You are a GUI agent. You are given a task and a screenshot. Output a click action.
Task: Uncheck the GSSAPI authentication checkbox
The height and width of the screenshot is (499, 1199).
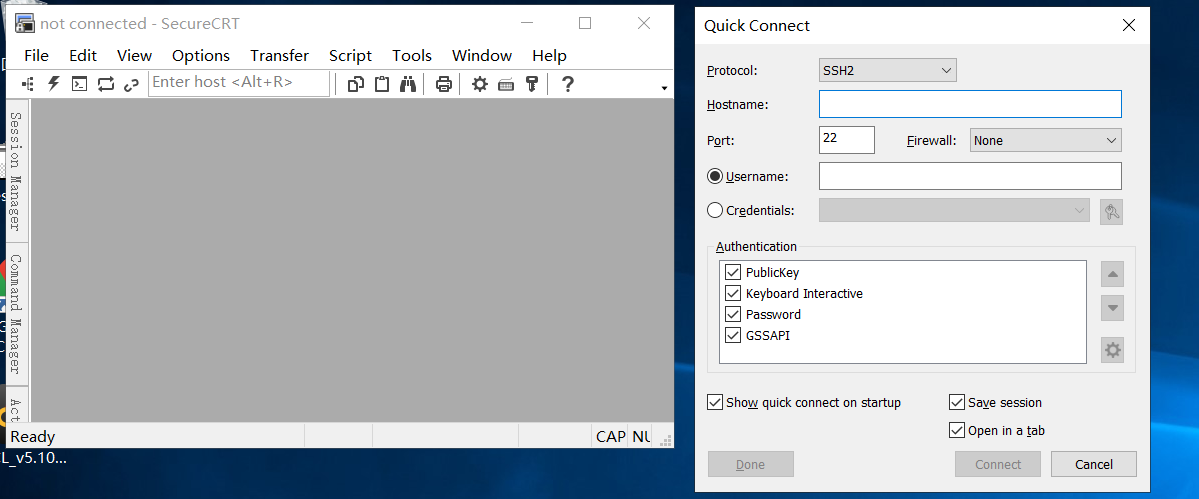pos(733,335)
